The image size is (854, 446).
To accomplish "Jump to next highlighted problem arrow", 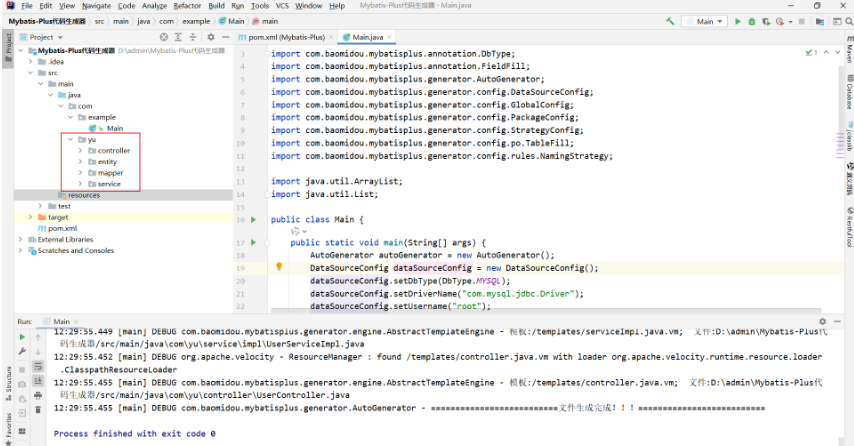I will click(x=838, y=52).
